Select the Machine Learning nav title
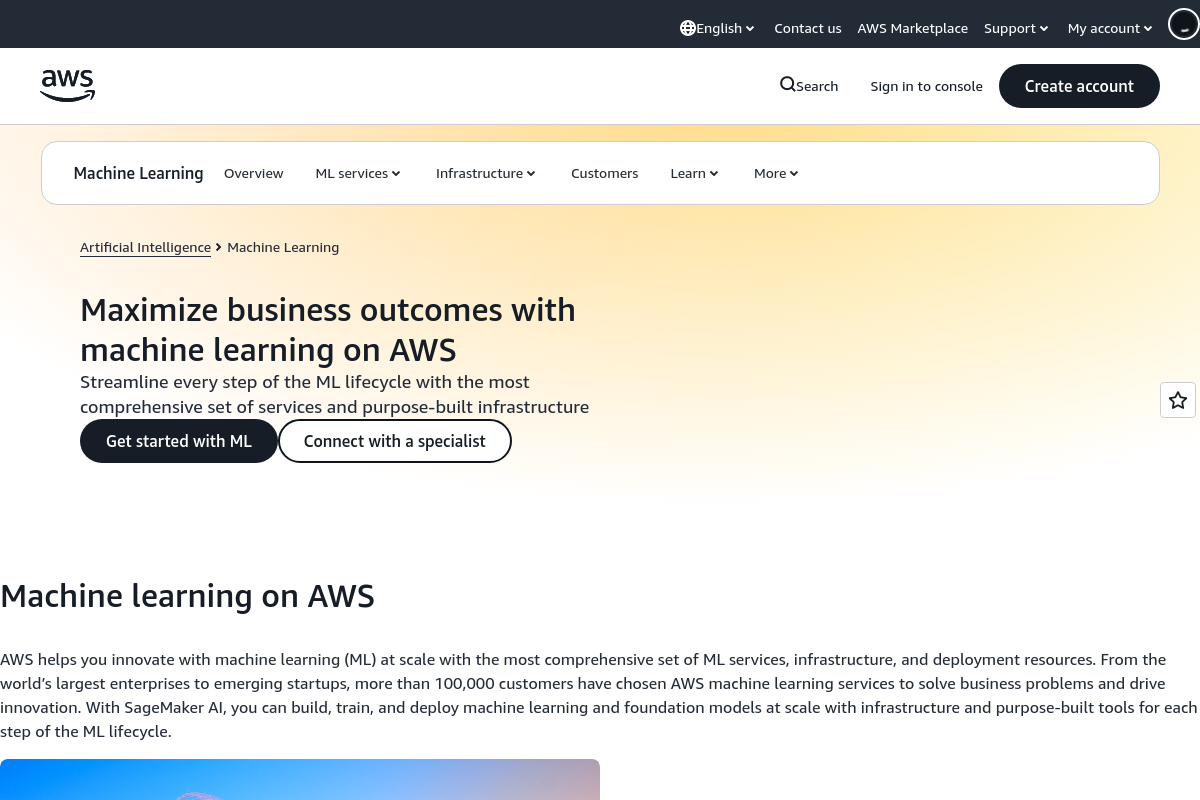The width and height of the screenshot is (1200, 800). click(138, 173)
